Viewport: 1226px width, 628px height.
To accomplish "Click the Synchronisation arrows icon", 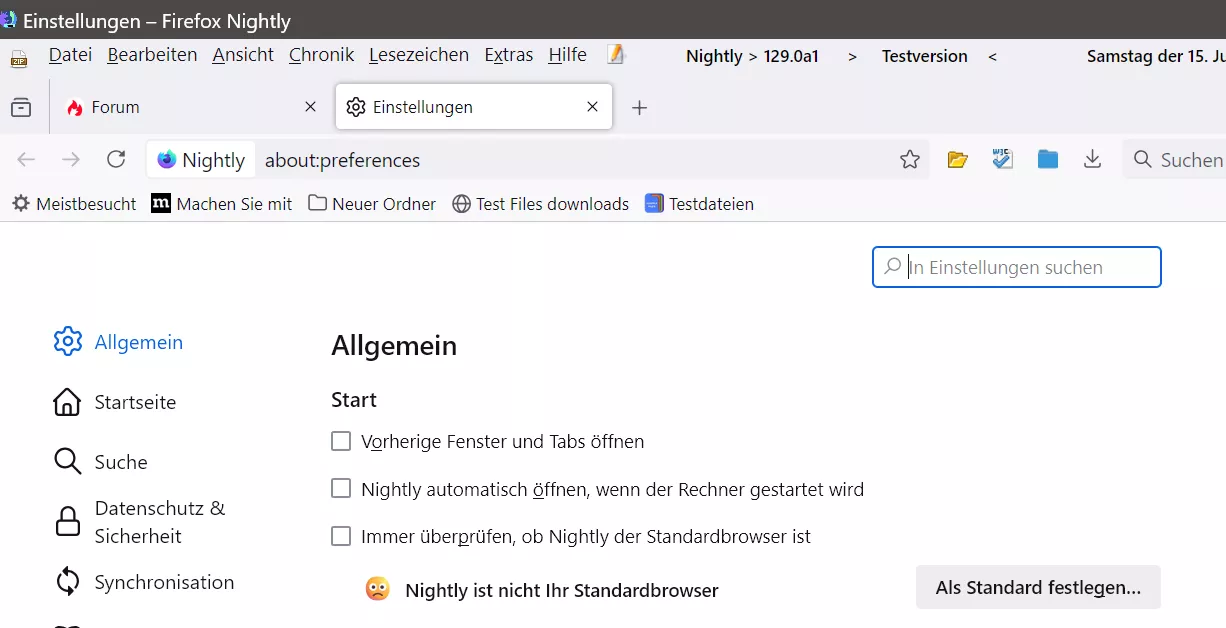I will pyautogui.click(x=67, y=582).
